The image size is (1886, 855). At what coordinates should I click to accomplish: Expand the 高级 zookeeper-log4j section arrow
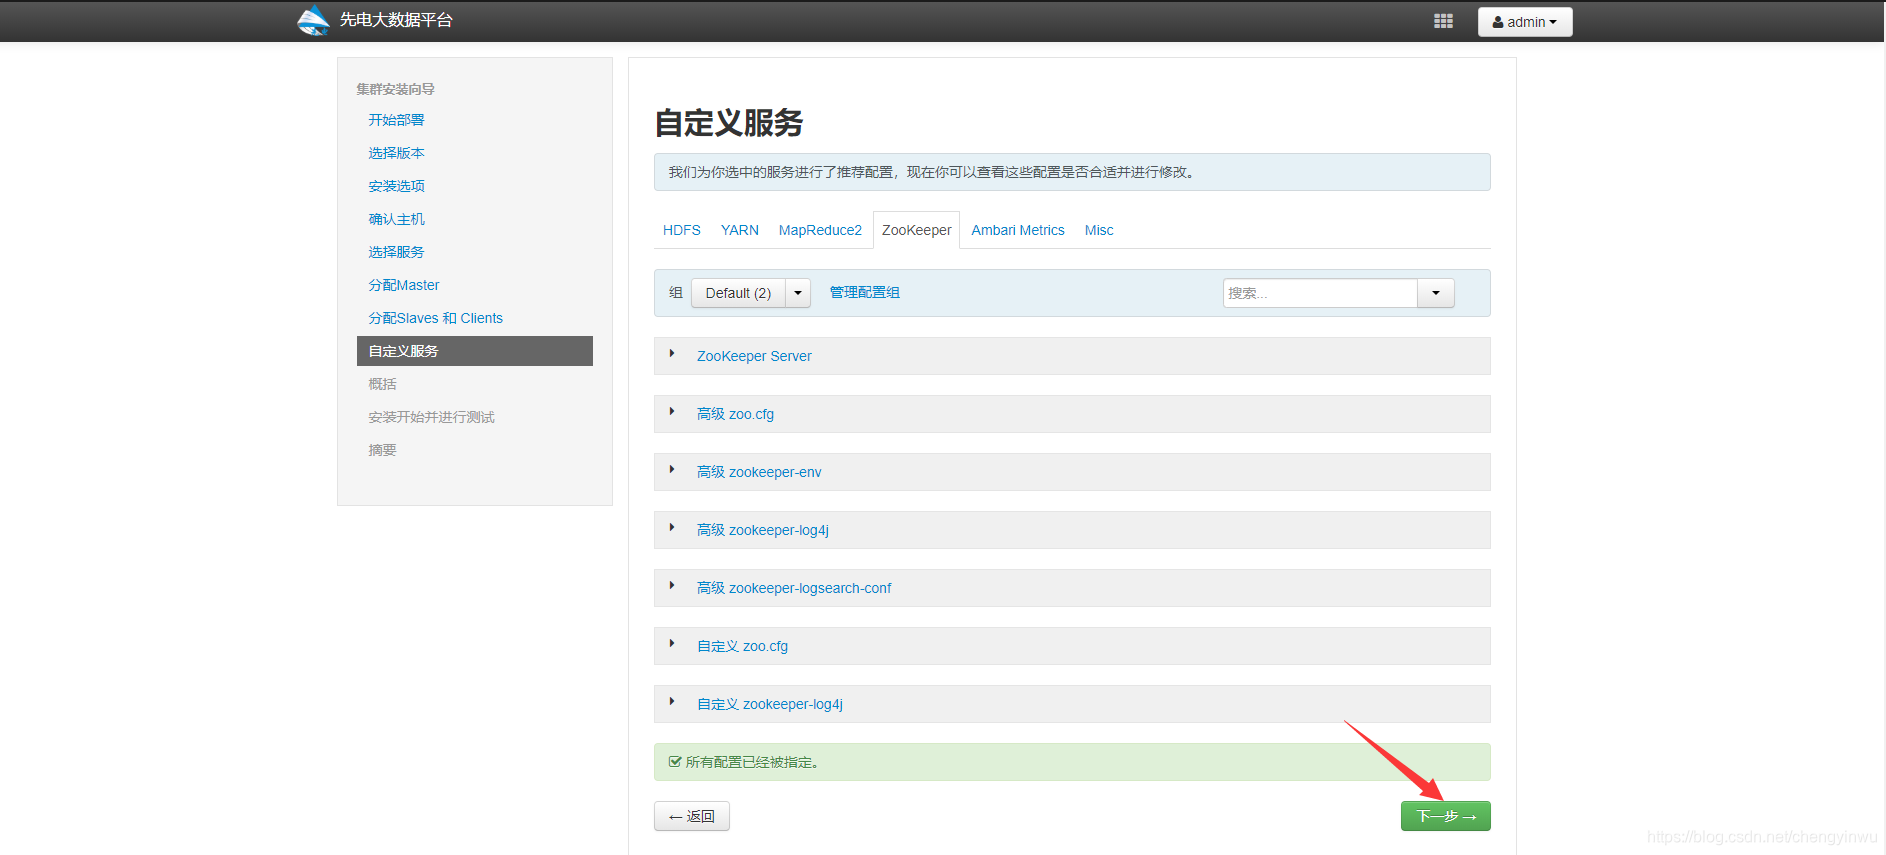coord(672,528)
